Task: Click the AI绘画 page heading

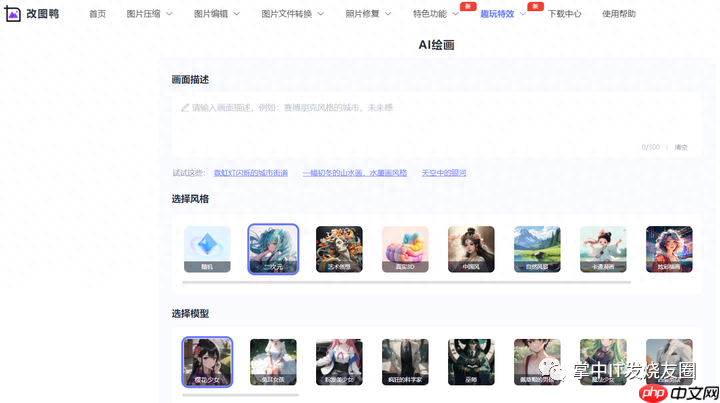Action: point(436,45)
